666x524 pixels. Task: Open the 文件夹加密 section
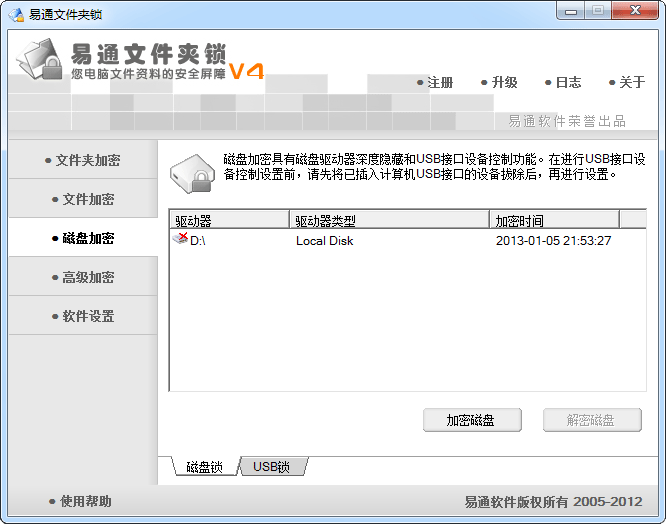tap(83, 160)
